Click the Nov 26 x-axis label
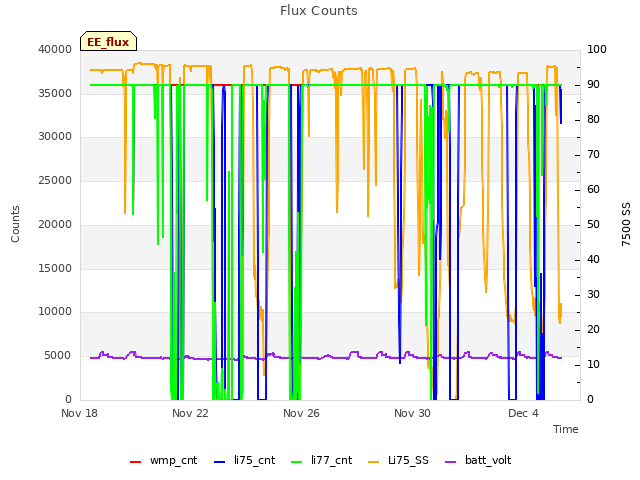This screenshot has width=640, height=480. pyautogui.click(x=301, y=413)
